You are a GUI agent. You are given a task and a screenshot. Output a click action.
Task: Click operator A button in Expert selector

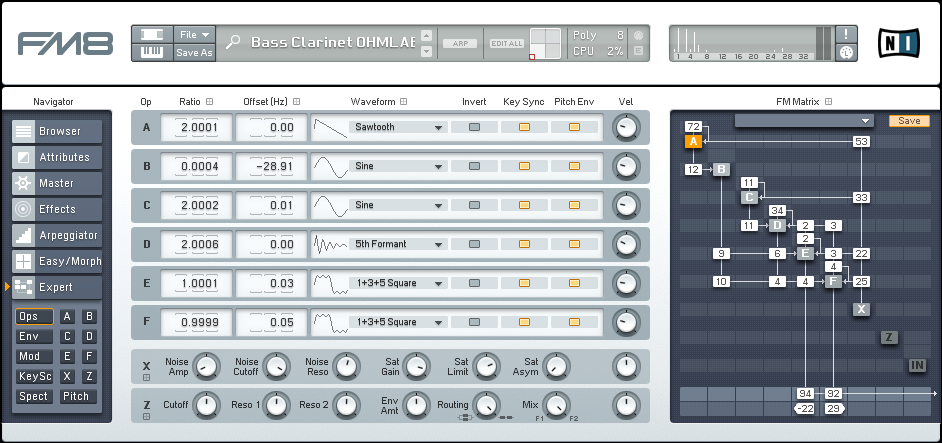pos(67,317)
